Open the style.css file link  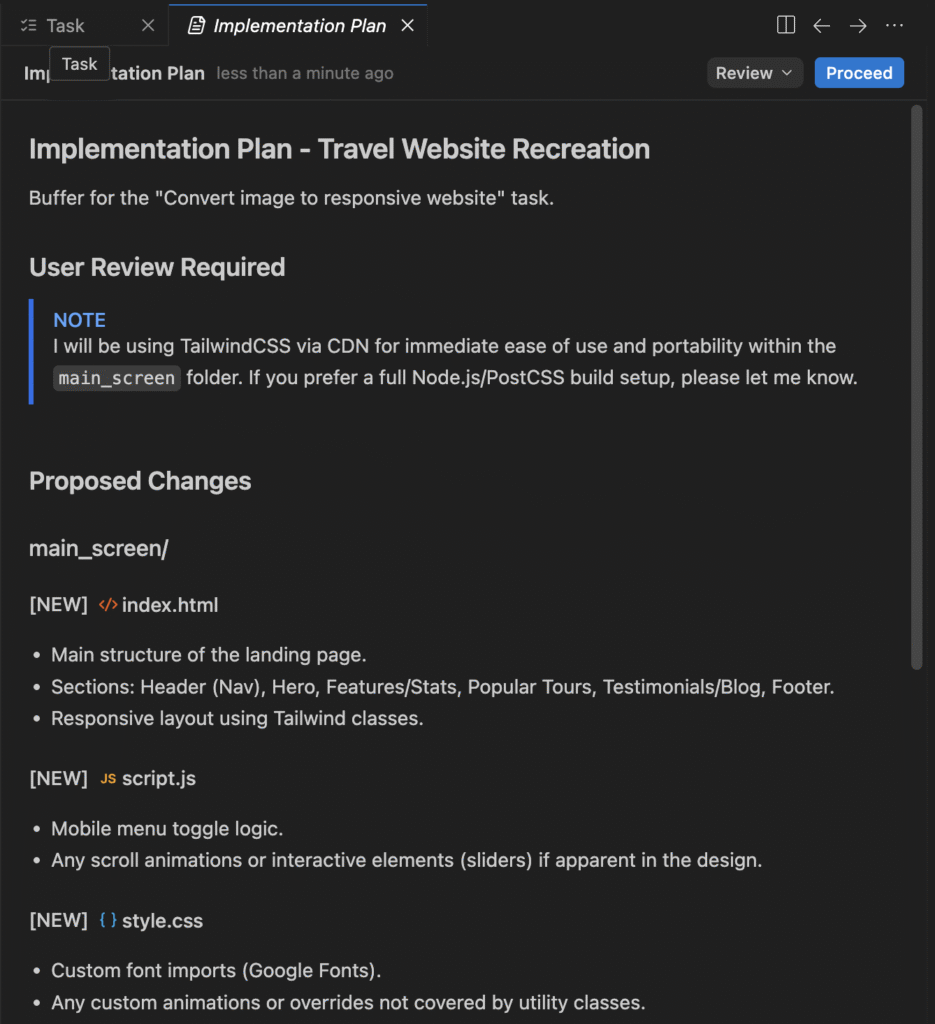click(x=162, y=921)
